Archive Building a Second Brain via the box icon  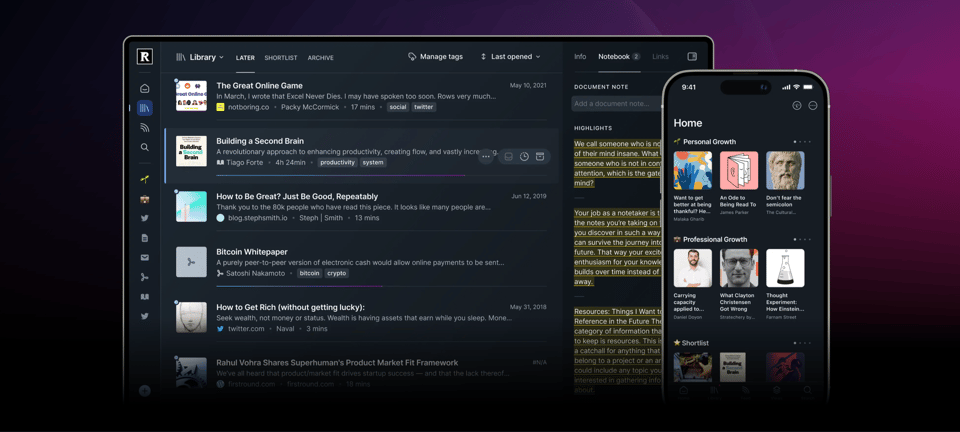pos(540,157)
